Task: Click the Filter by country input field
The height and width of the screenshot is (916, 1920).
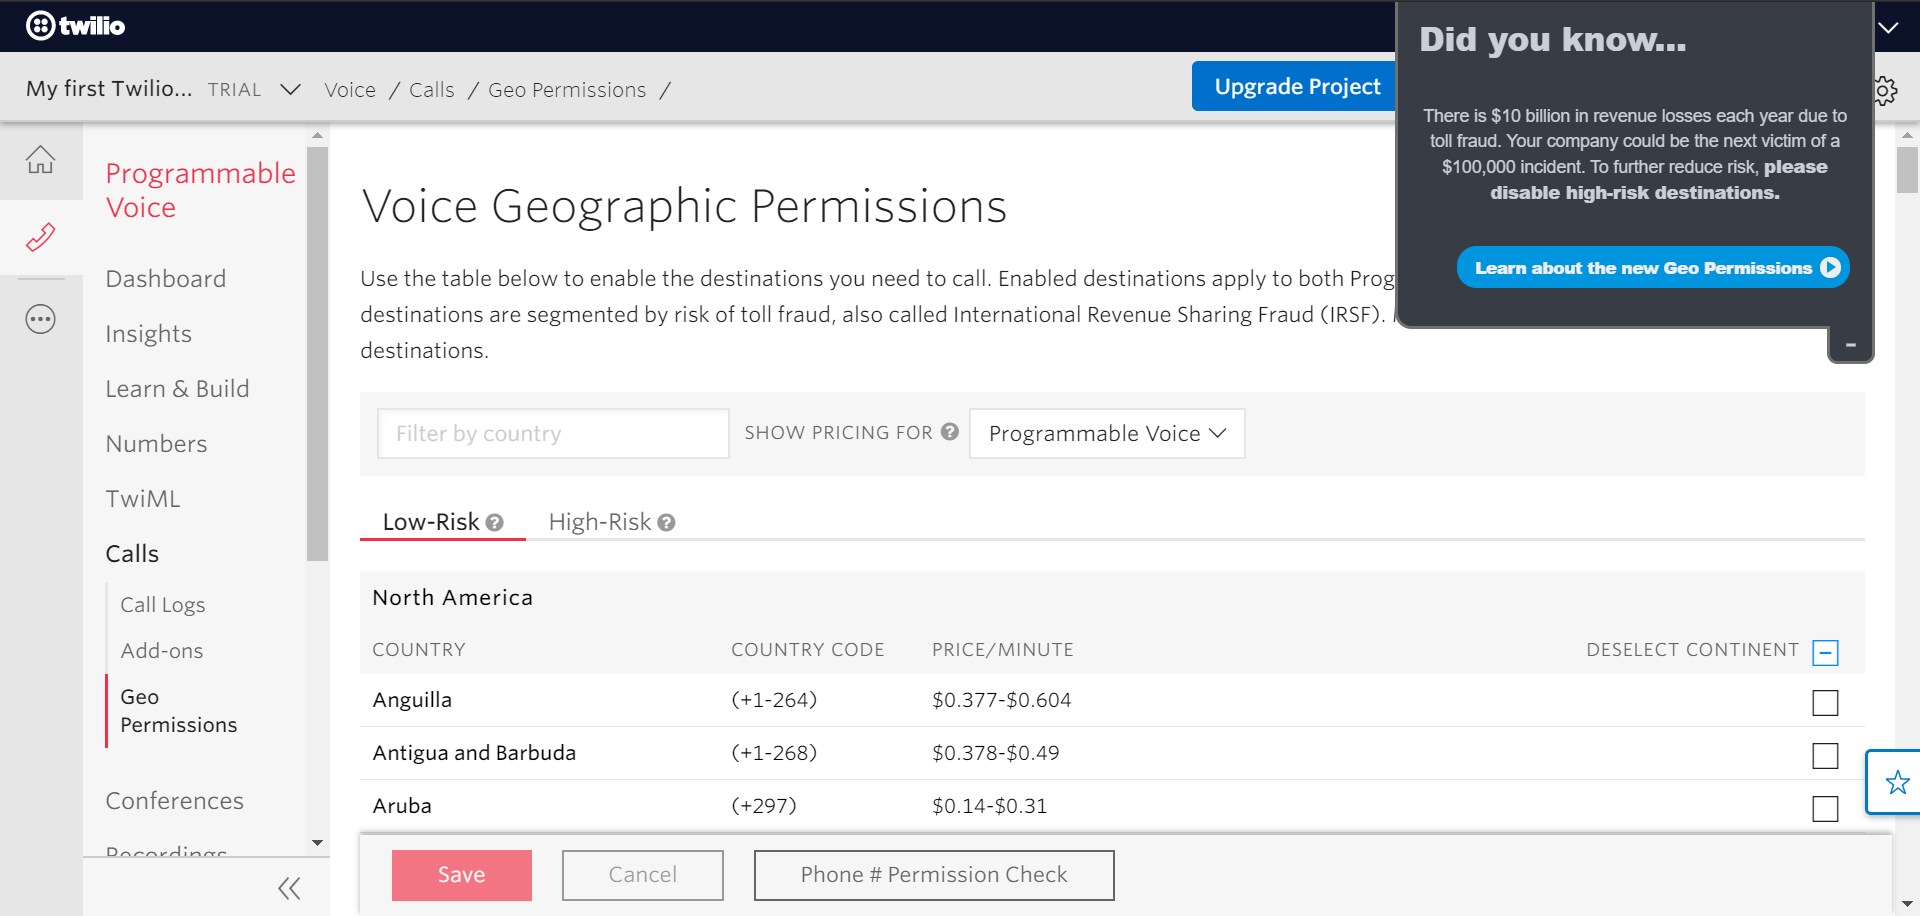Action: point(553,433)
